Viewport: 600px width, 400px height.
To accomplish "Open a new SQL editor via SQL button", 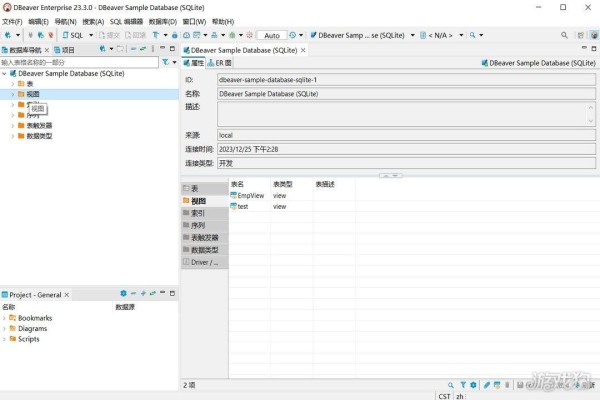I will tap(73, 35).
